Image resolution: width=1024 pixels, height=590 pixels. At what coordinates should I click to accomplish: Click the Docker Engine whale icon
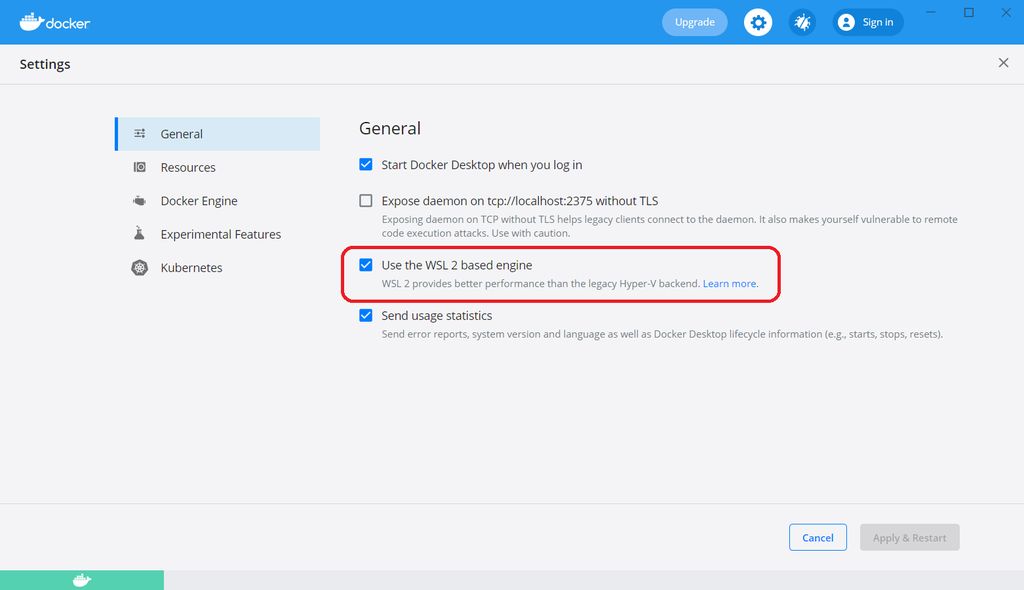141,200
